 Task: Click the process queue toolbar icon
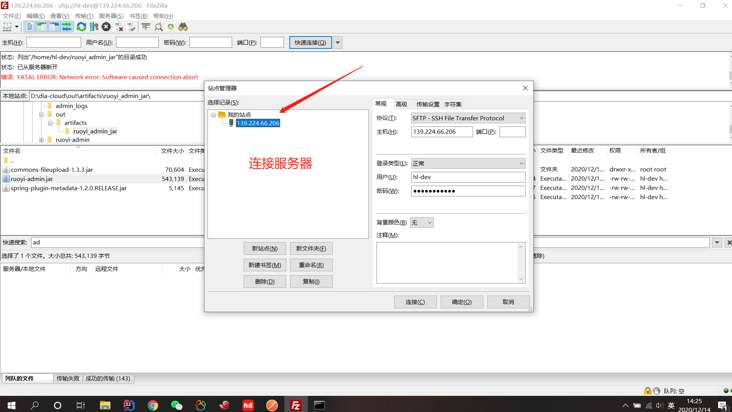tap(94, 27)
